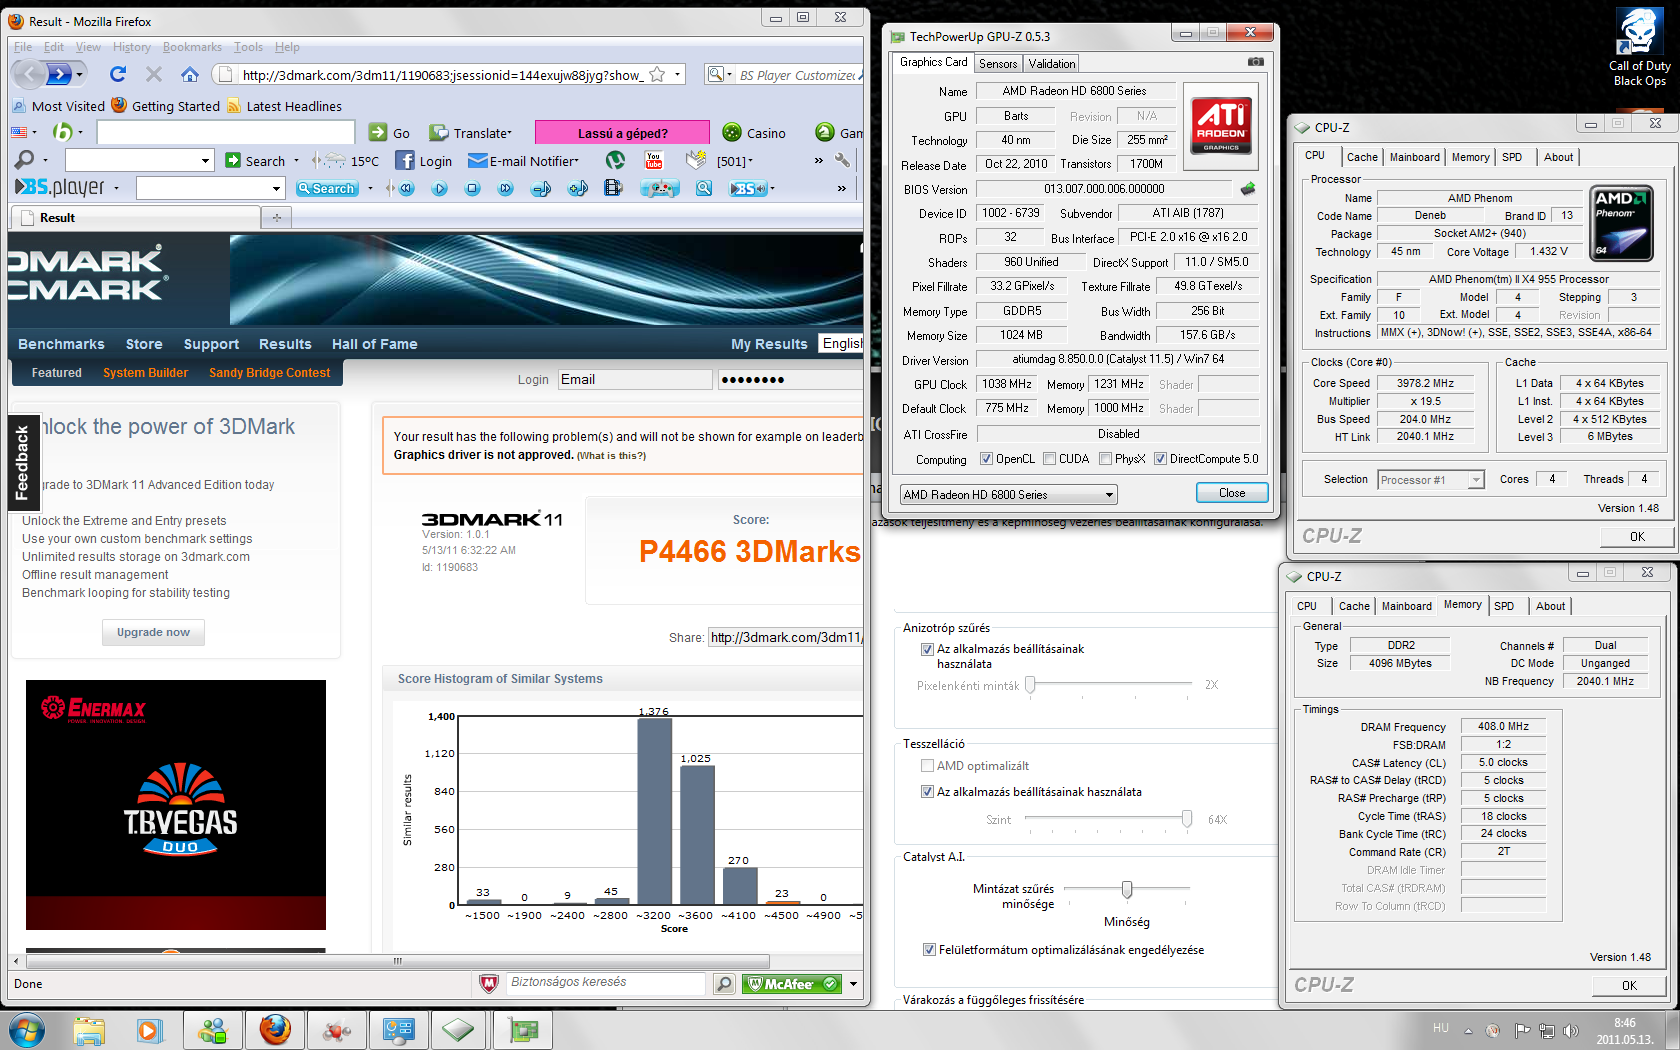Open the weather 15°C toolbar item
The image size is (1680, 1050).
345,161
